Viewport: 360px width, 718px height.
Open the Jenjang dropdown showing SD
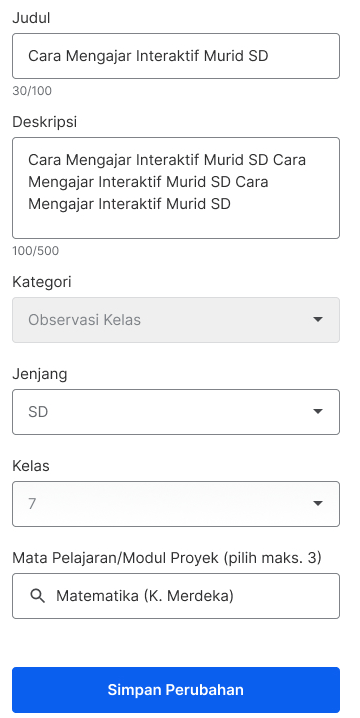(x=176, y=412)
